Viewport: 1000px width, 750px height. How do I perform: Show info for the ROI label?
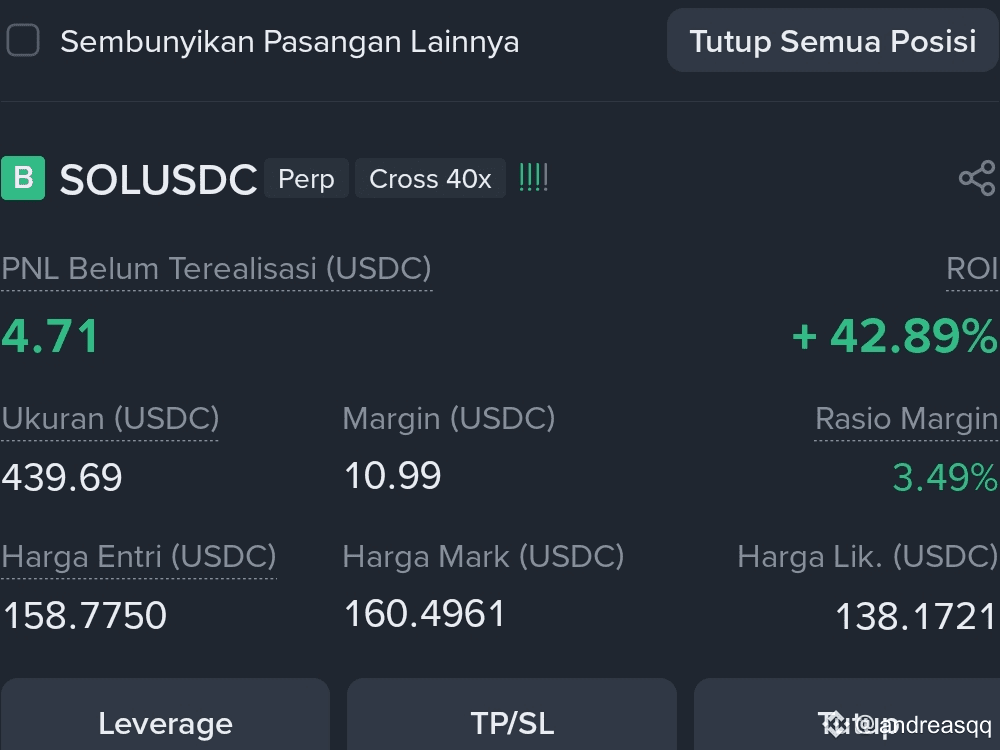pos(972,268)
